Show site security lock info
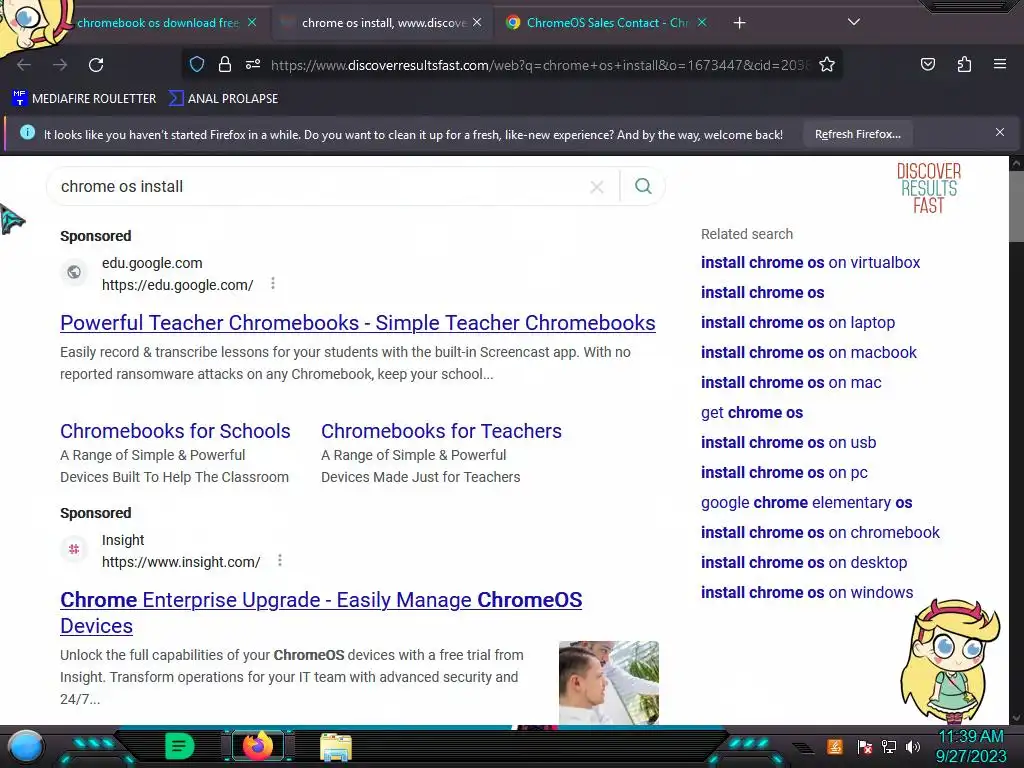 point(225,64)
